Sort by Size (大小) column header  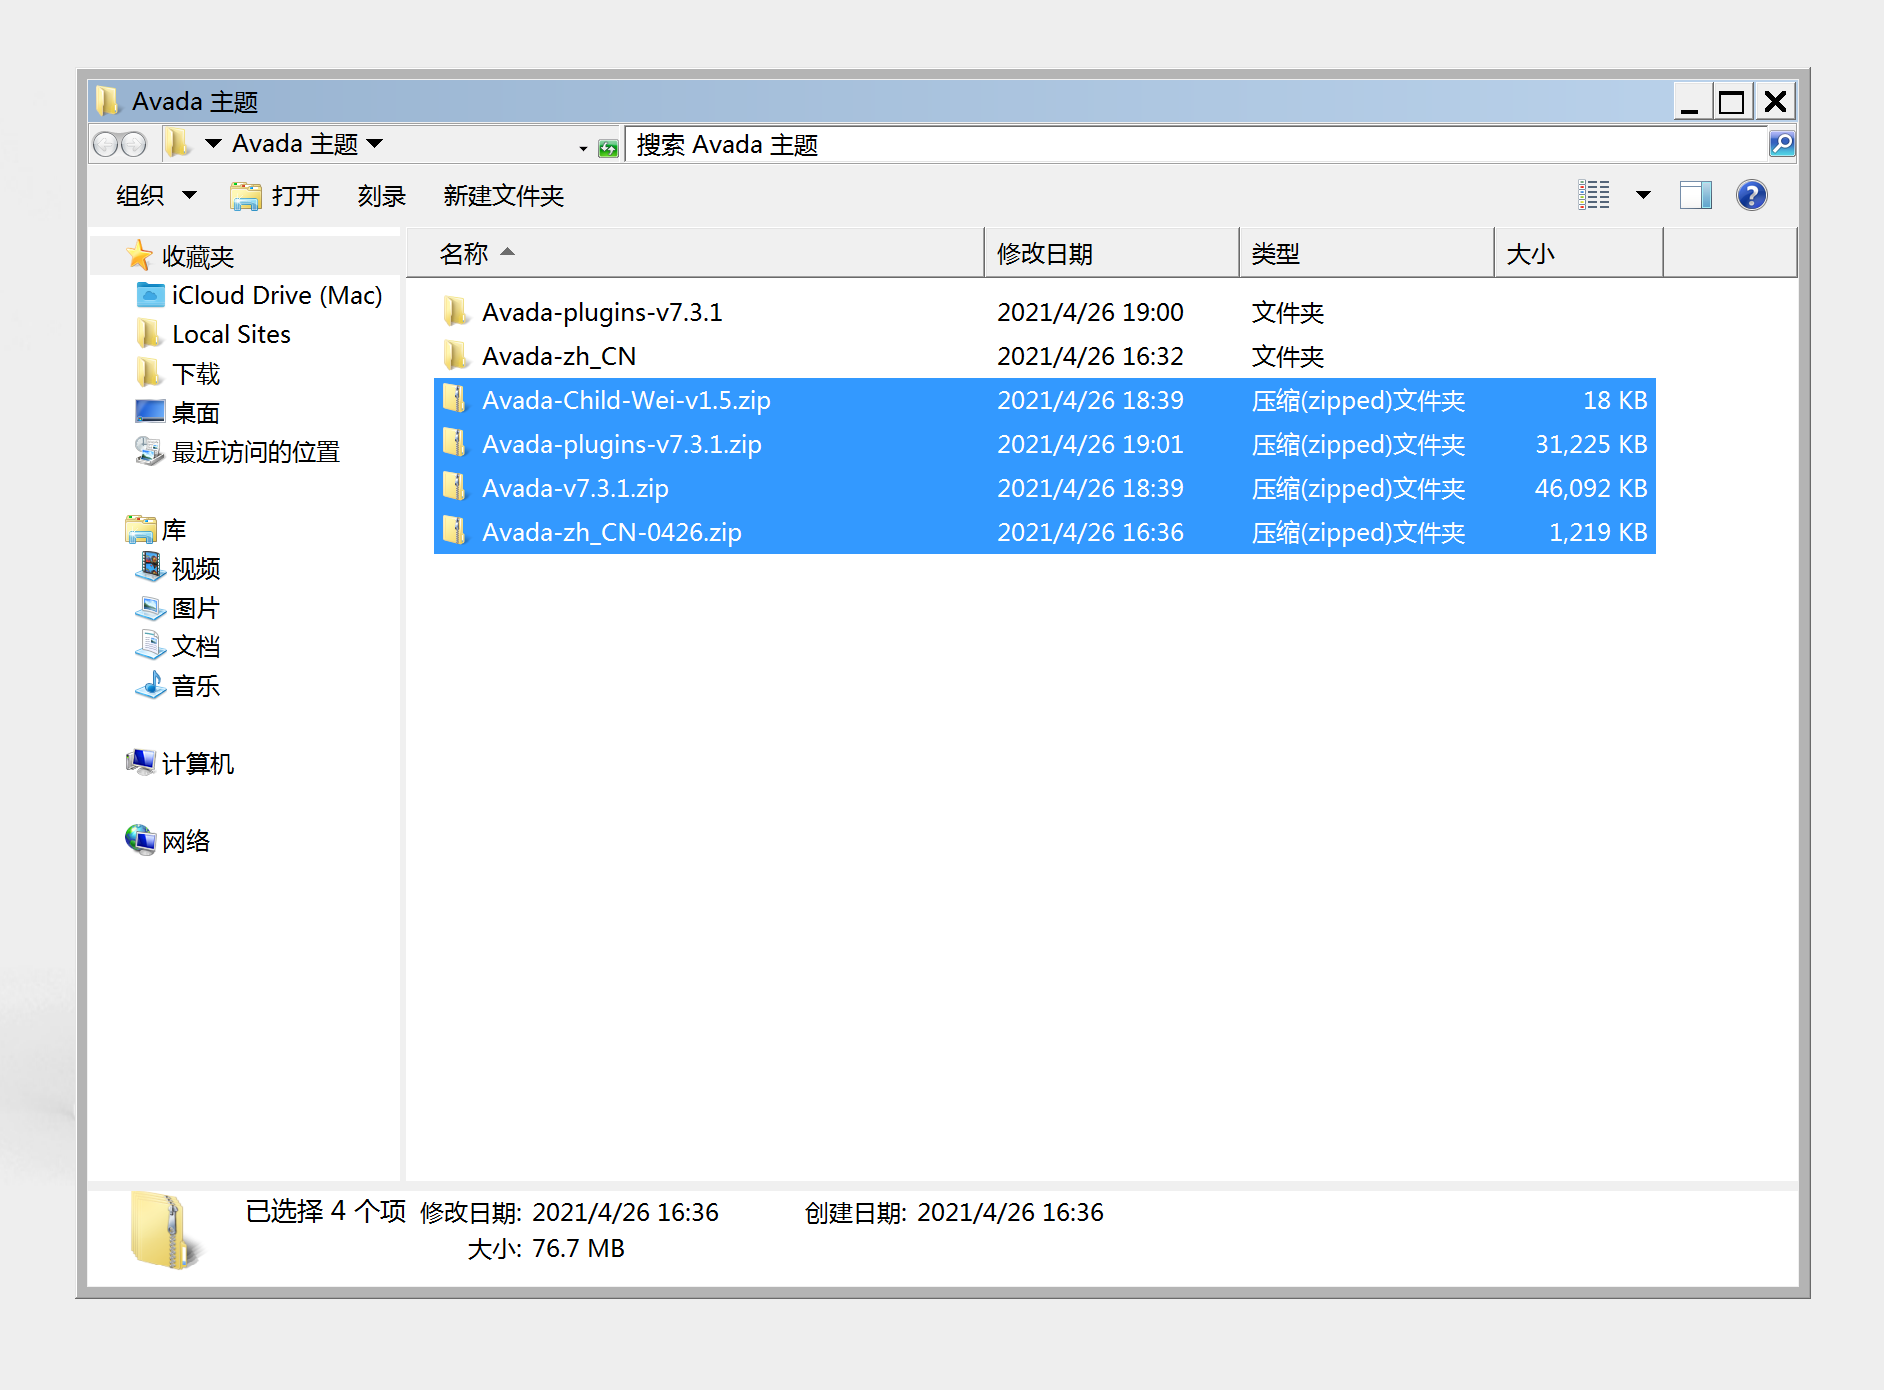click(1579, 253)
